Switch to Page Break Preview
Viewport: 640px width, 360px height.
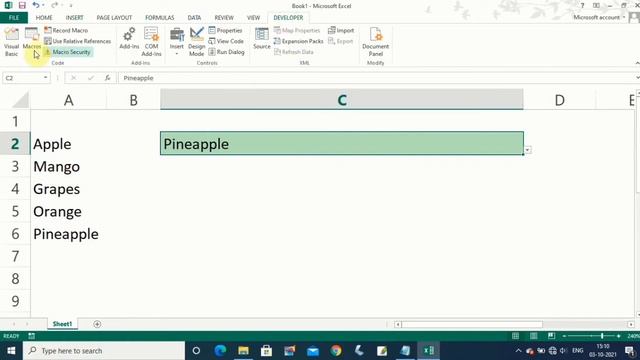(551, 336)
